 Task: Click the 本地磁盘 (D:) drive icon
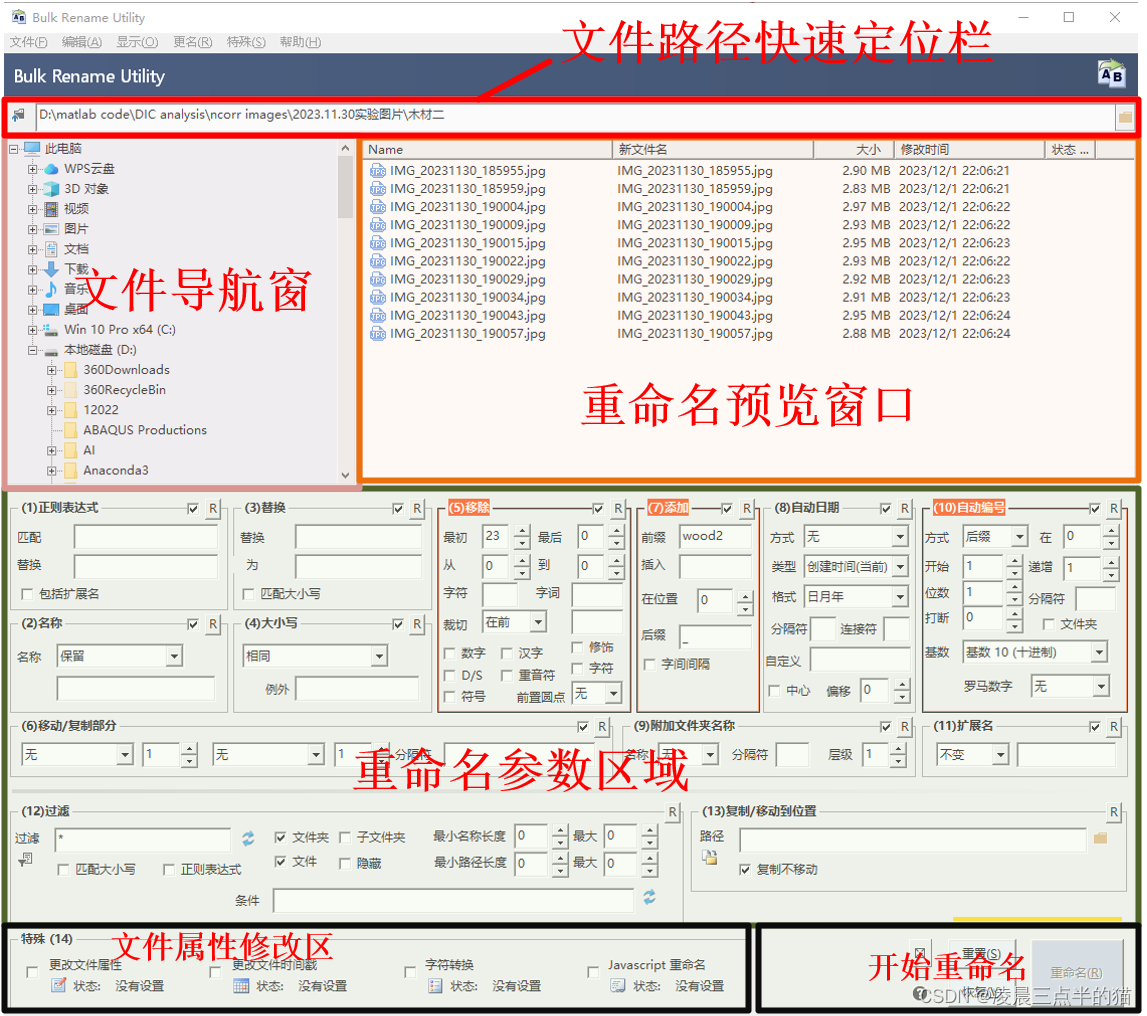pos(50,350)
